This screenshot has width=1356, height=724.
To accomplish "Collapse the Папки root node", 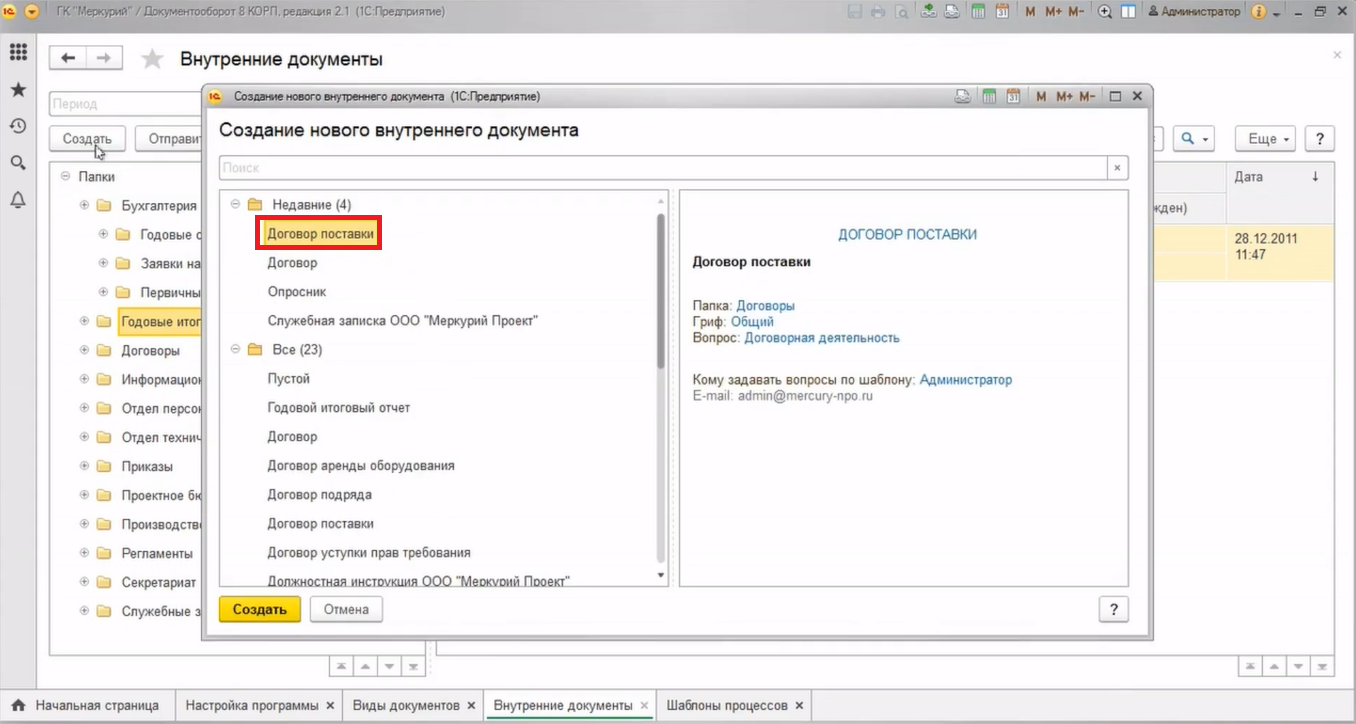I will 66,176.
